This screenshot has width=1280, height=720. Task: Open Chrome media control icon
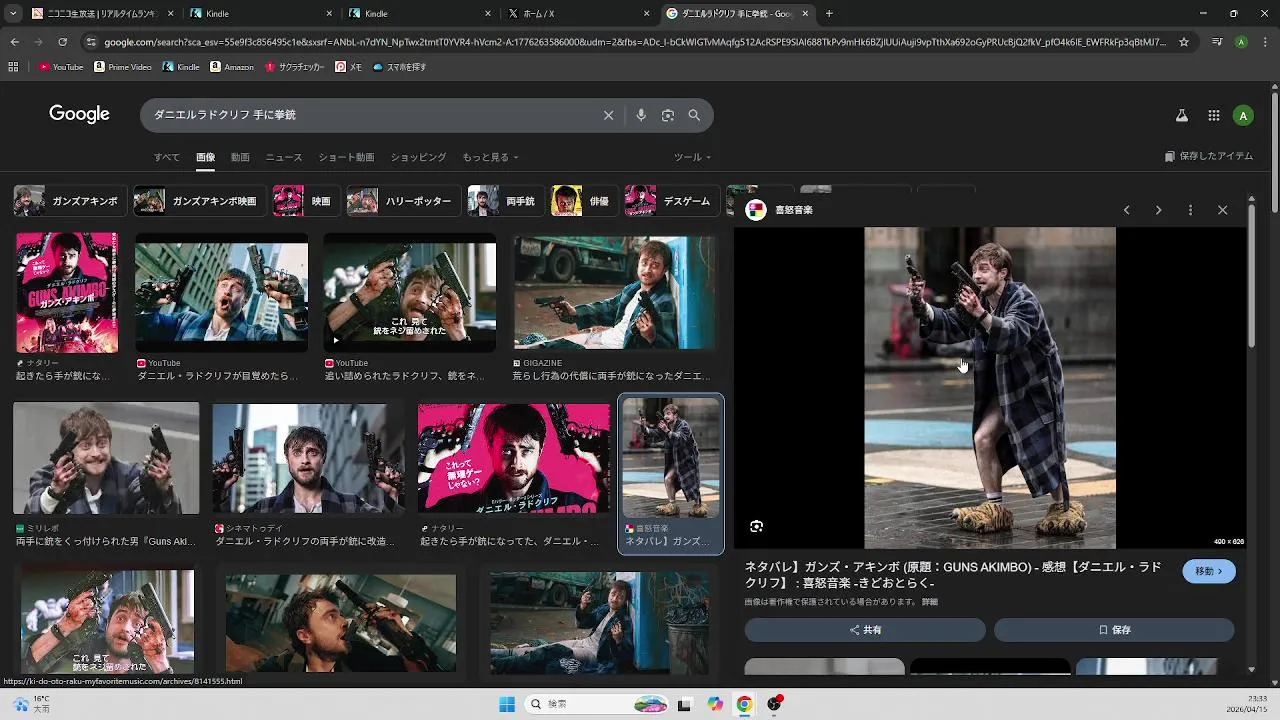[x=1217, y=42]
